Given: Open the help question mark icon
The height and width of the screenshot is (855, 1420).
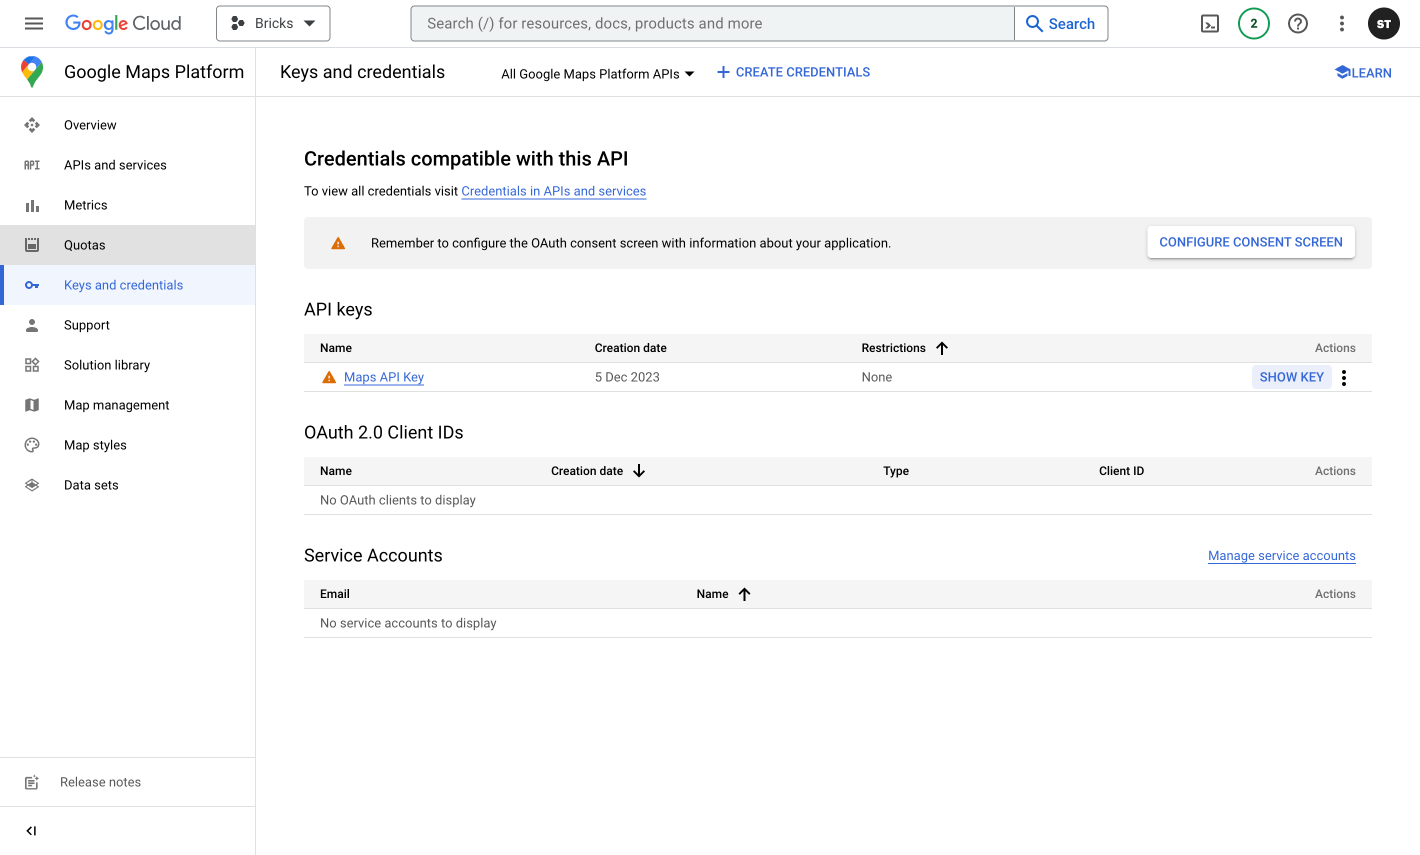Looking at the screenshot, I should tap(1298, 24).
